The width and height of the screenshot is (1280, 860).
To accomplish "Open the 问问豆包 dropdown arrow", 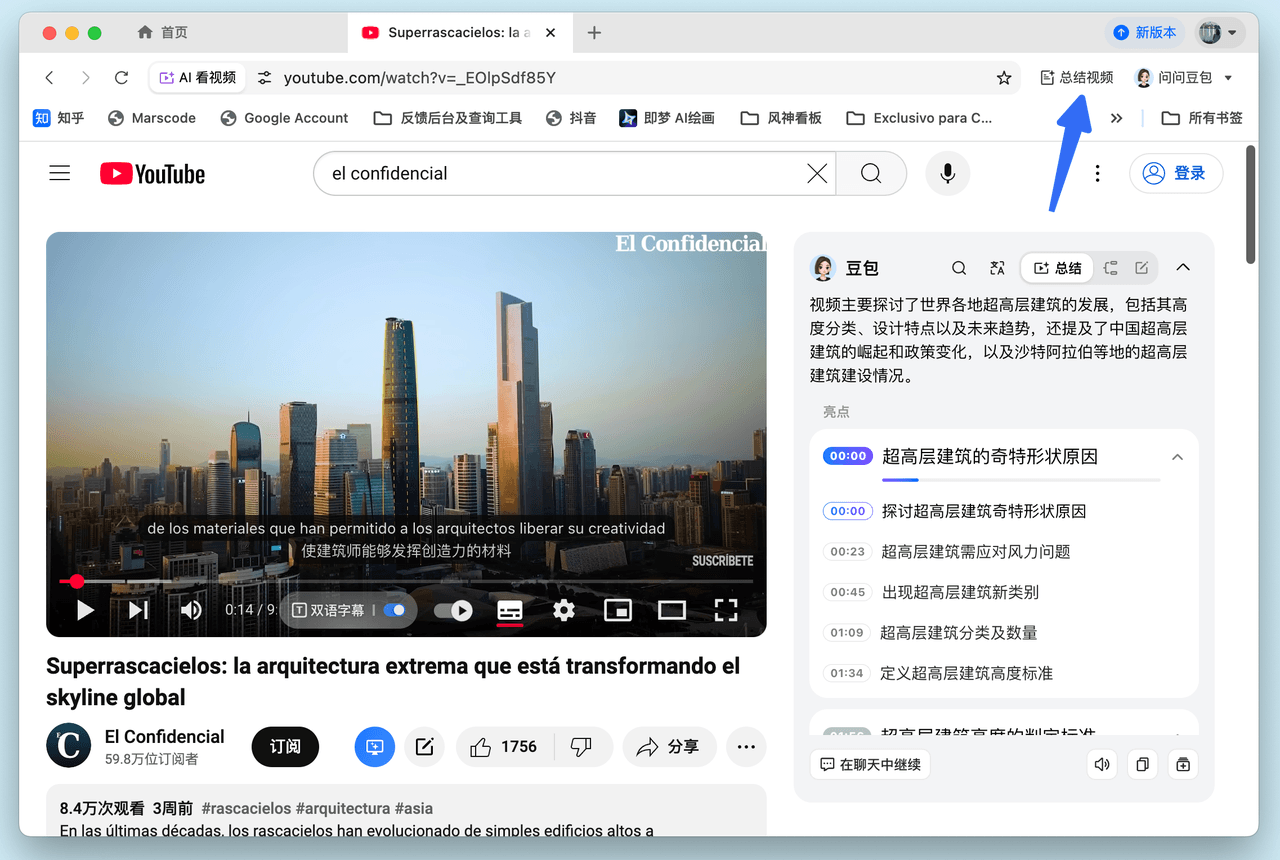I will (x=1229, y=78).
